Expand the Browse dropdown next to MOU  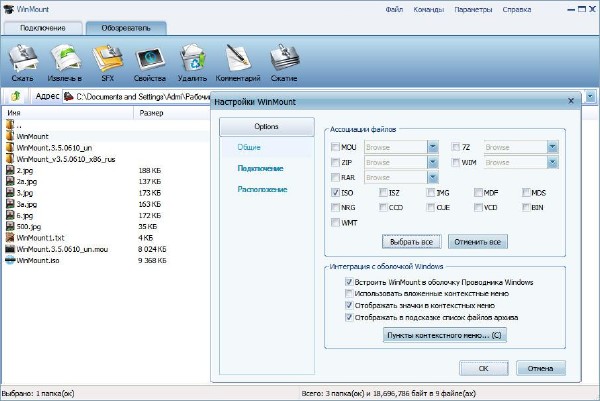[433, 147]
